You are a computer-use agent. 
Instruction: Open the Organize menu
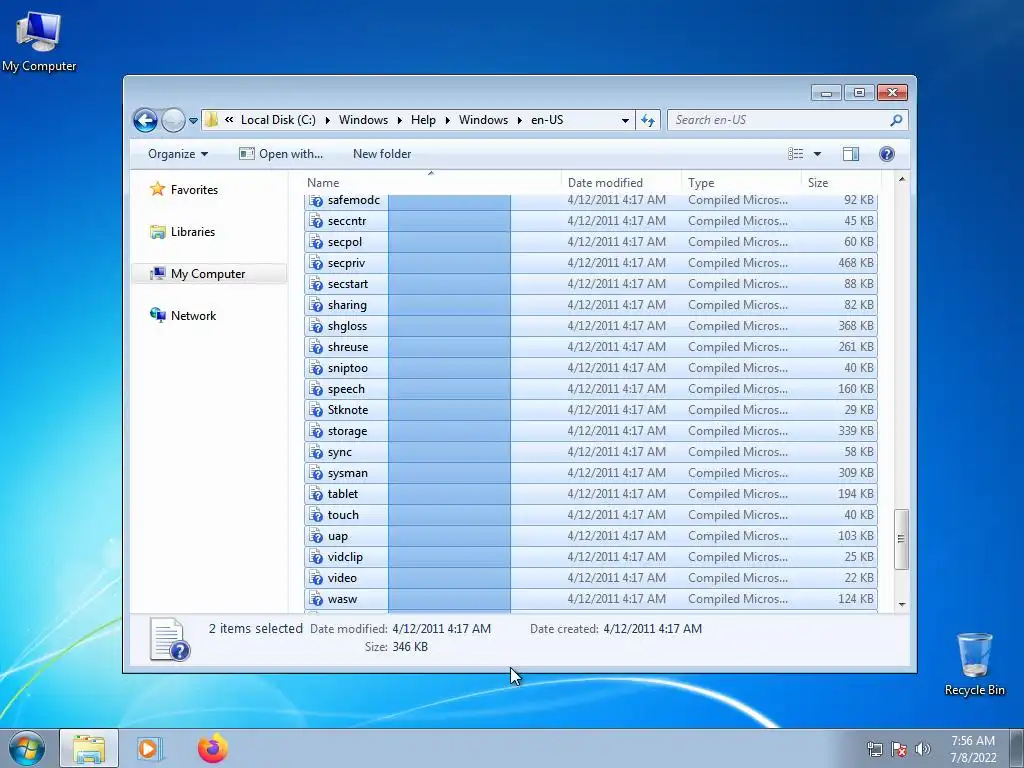[178, 154]
